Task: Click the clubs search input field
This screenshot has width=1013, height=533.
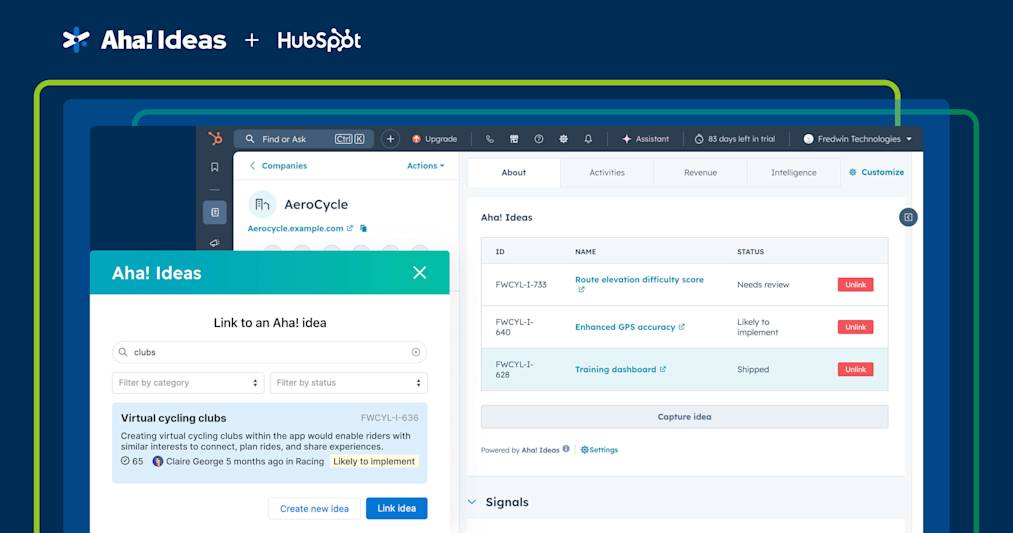Action: click(x=269, y=352)
